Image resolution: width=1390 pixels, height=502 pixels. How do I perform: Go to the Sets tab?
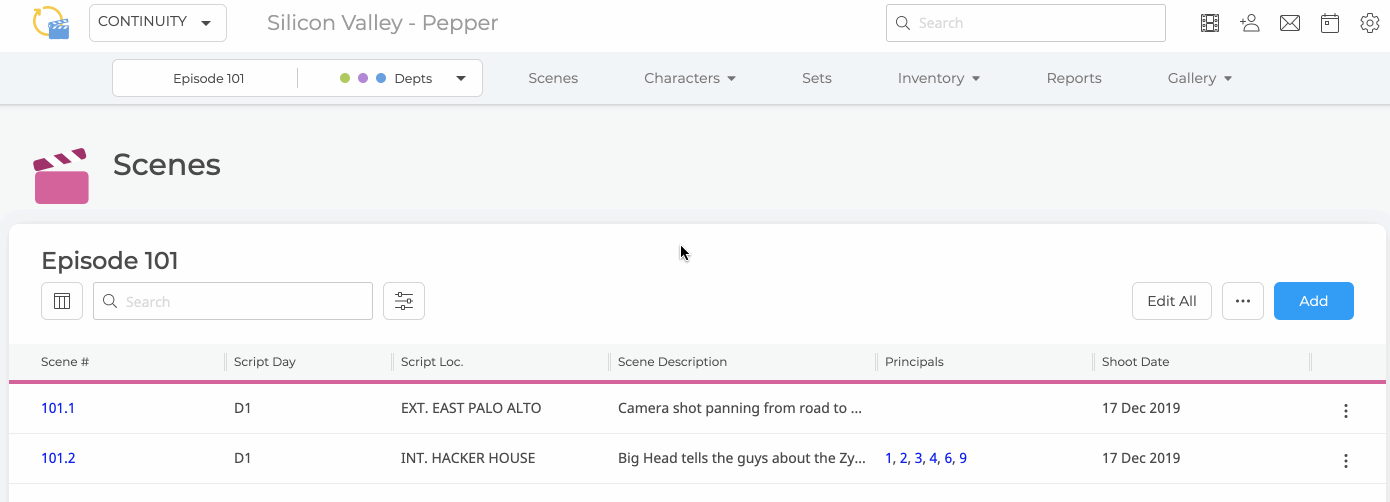pos(817,78)
